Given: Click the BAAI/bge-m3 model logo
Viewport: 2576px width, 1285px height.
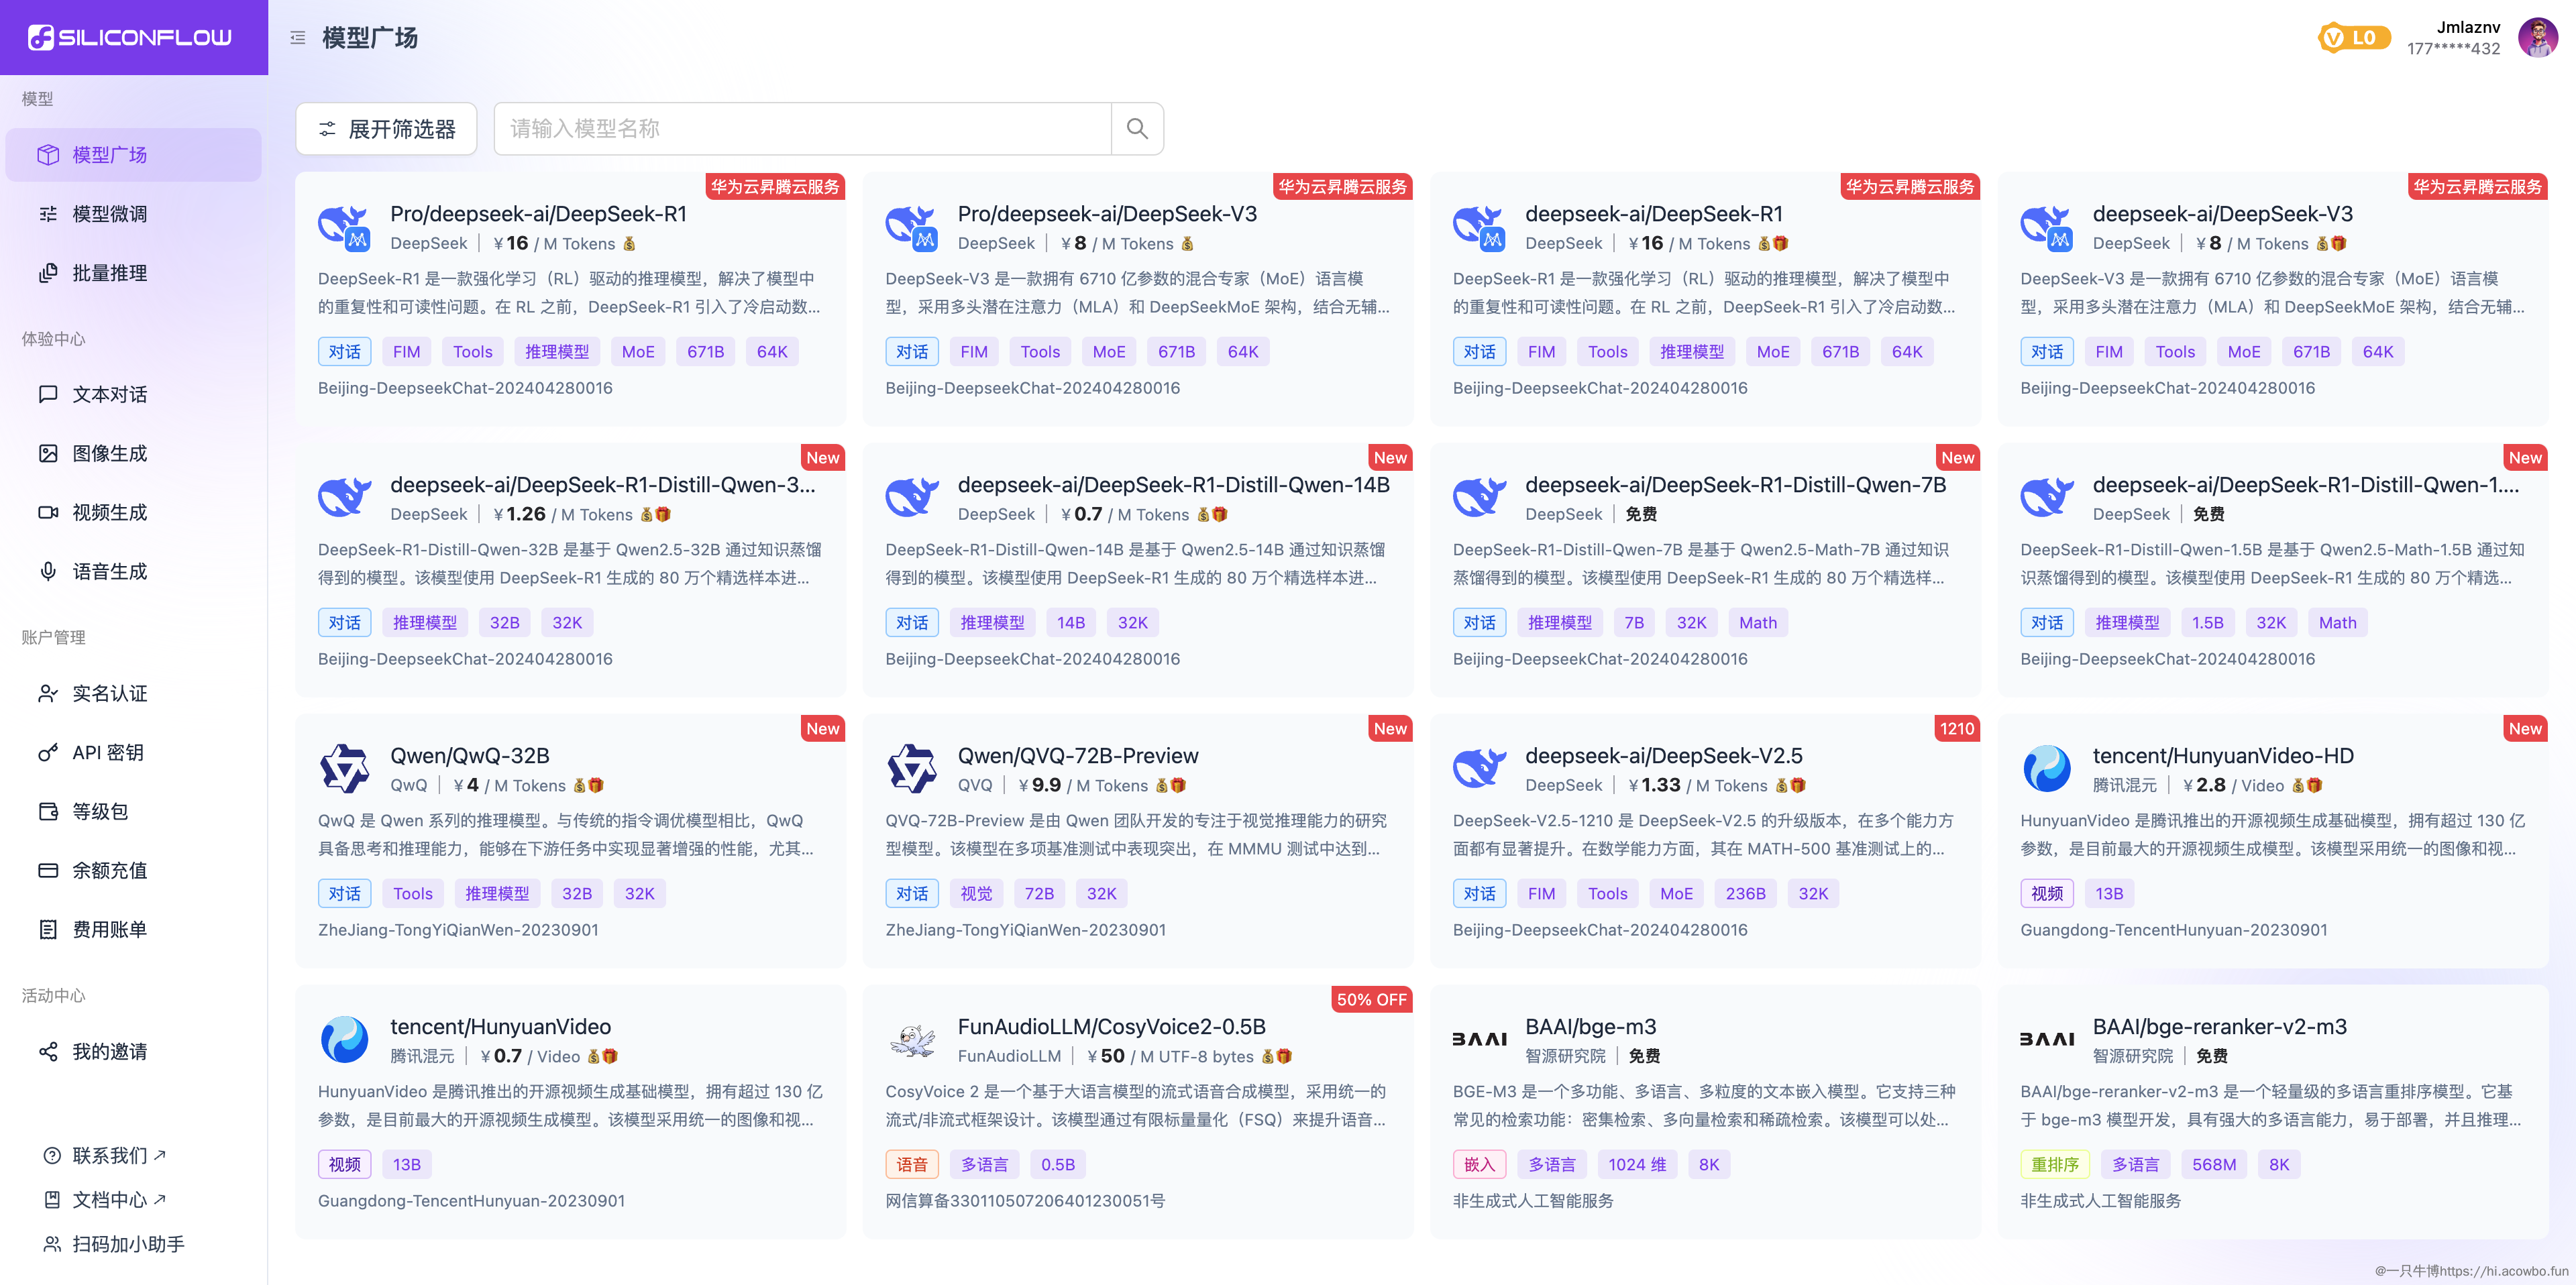Looking at the screenshot, I should pos(1479,1040).
